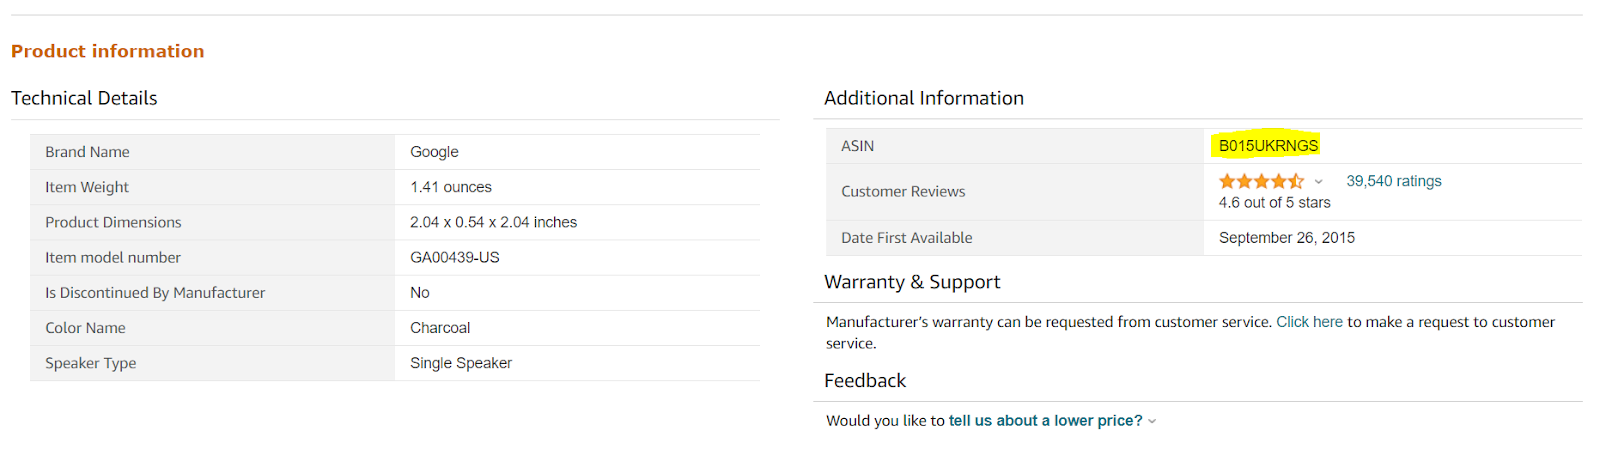Viewport: 1600px width, 449px height.
Task: Open the 39,540 ratings link
Action: coord(1393,181)
